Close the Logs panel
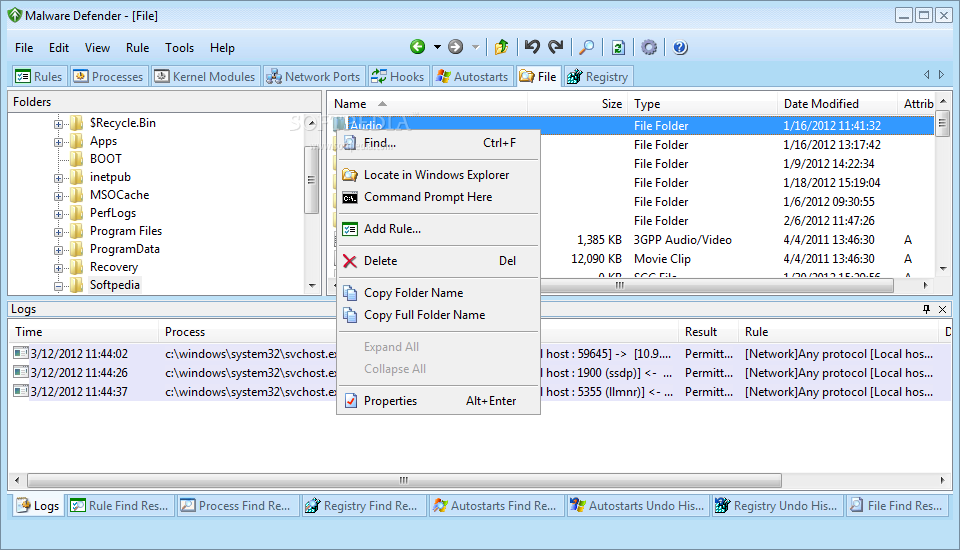This screenshot has width=960, height=550. (x=943, y=309)
